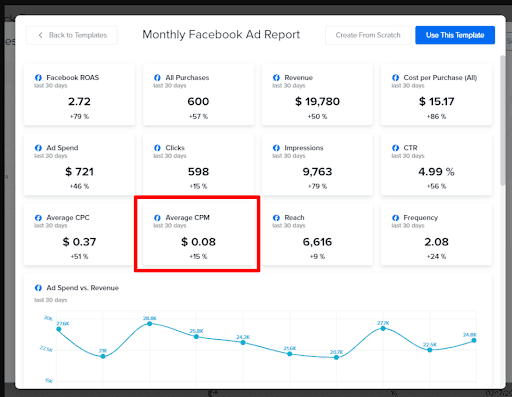This screenshot has height=397, width=512.
Task: Select the CTR value 4.99 %
Action: 436,172
